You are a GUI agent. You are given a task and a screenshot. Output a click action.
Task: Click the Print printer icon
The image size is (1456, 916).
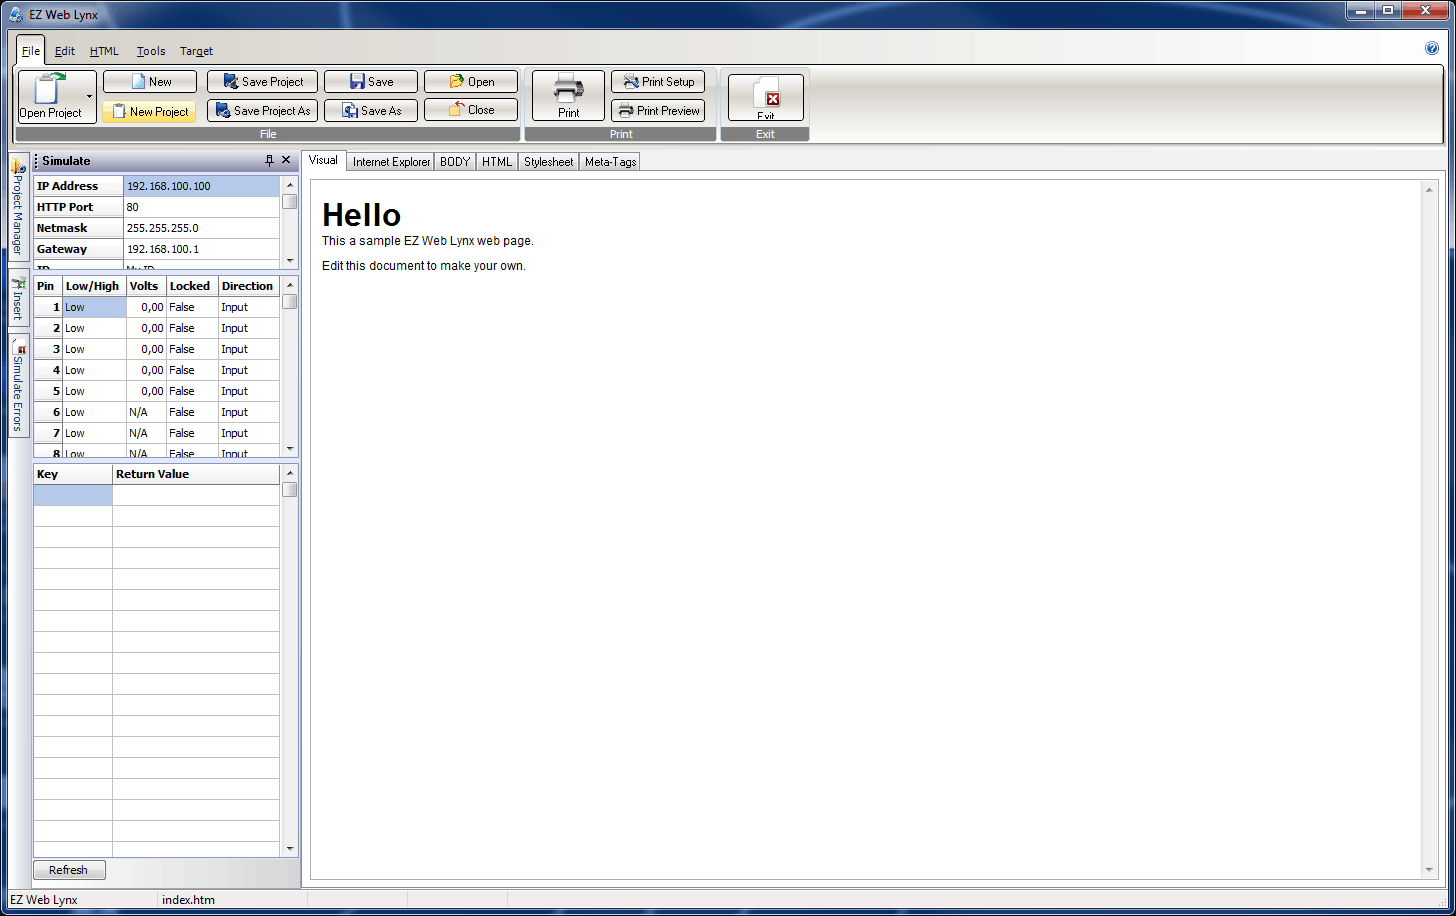coord(568,89)
